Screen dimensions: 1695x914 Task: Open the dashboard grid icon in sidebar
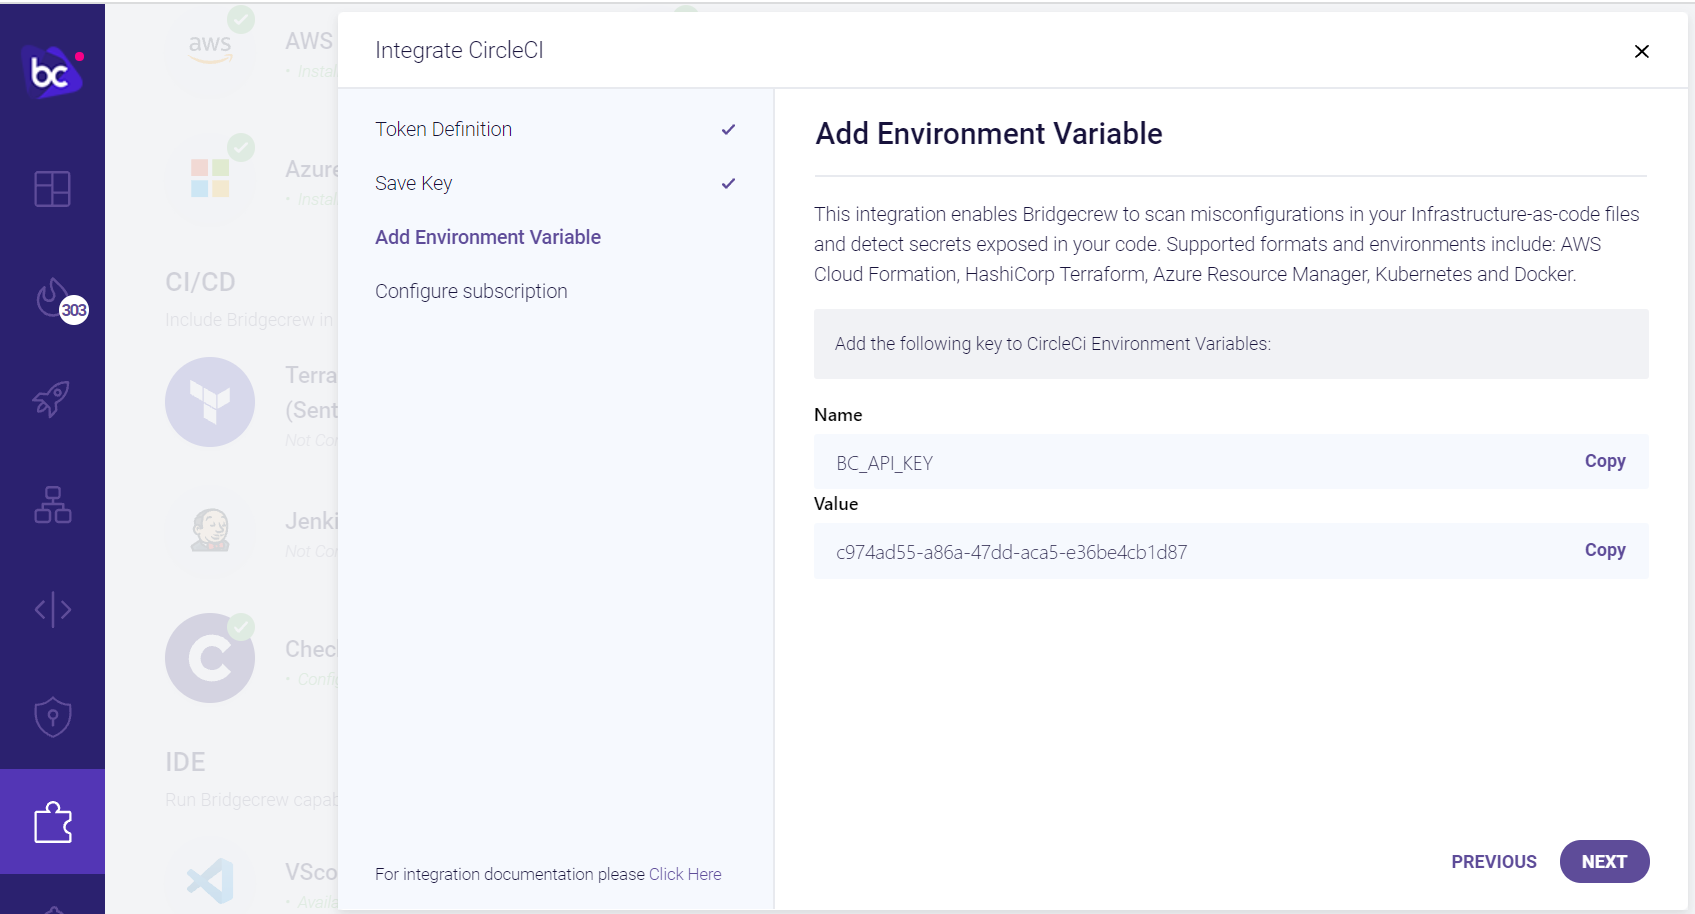pos(52,189)
